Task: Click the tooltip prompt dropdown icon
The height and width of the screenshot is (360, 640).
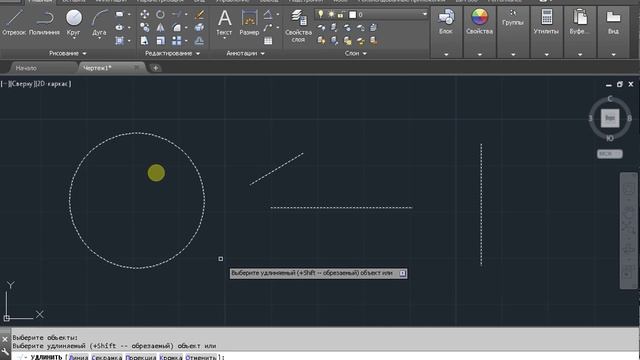Action: [x=402, y=273]
